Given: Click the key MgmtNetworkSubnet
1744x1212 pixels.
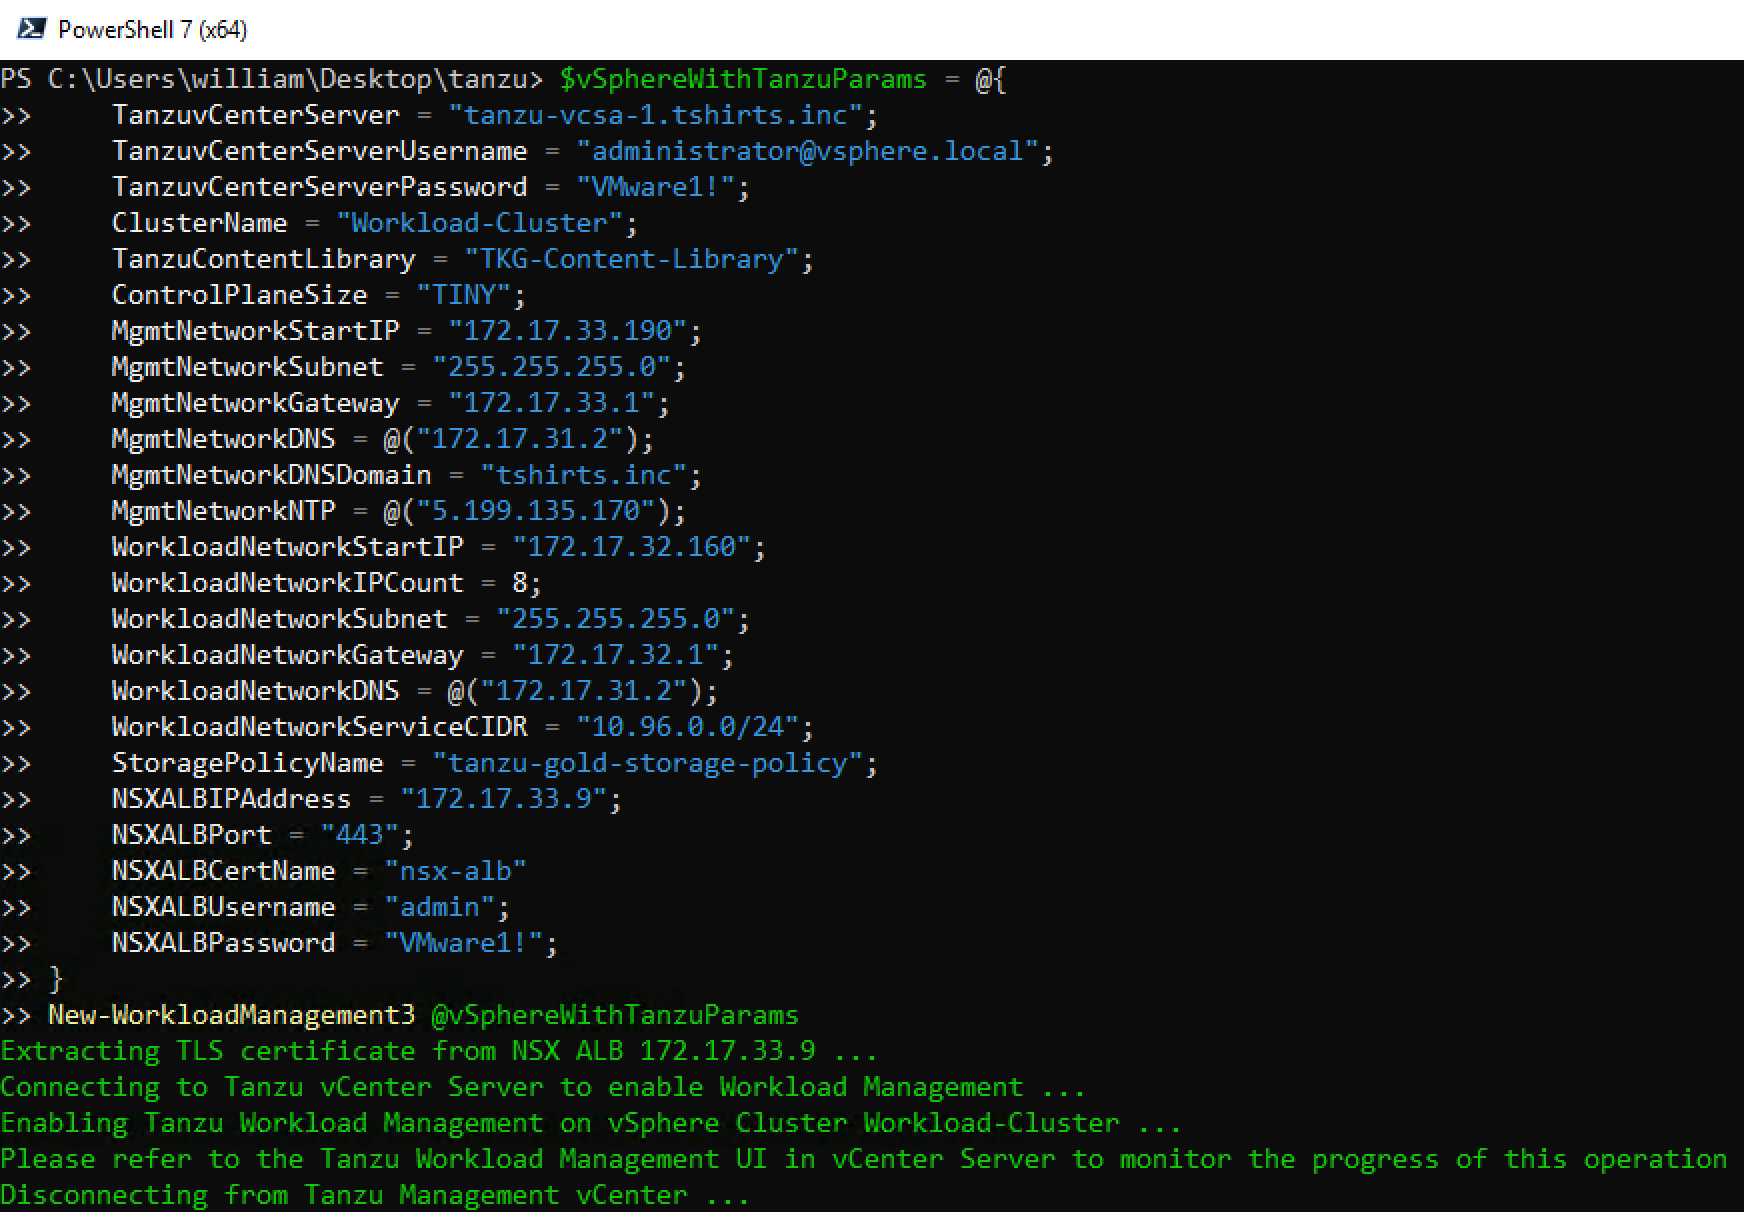Looking at the screenshot, I should coord(247,367).
